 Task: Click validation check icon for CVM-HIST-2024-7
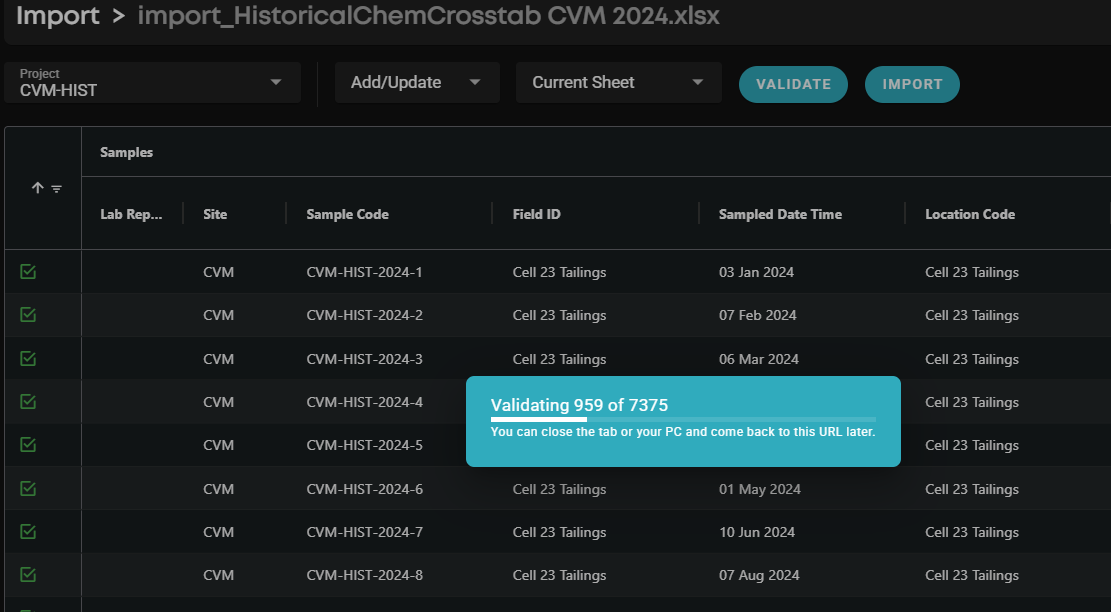[x=28, y=532]
